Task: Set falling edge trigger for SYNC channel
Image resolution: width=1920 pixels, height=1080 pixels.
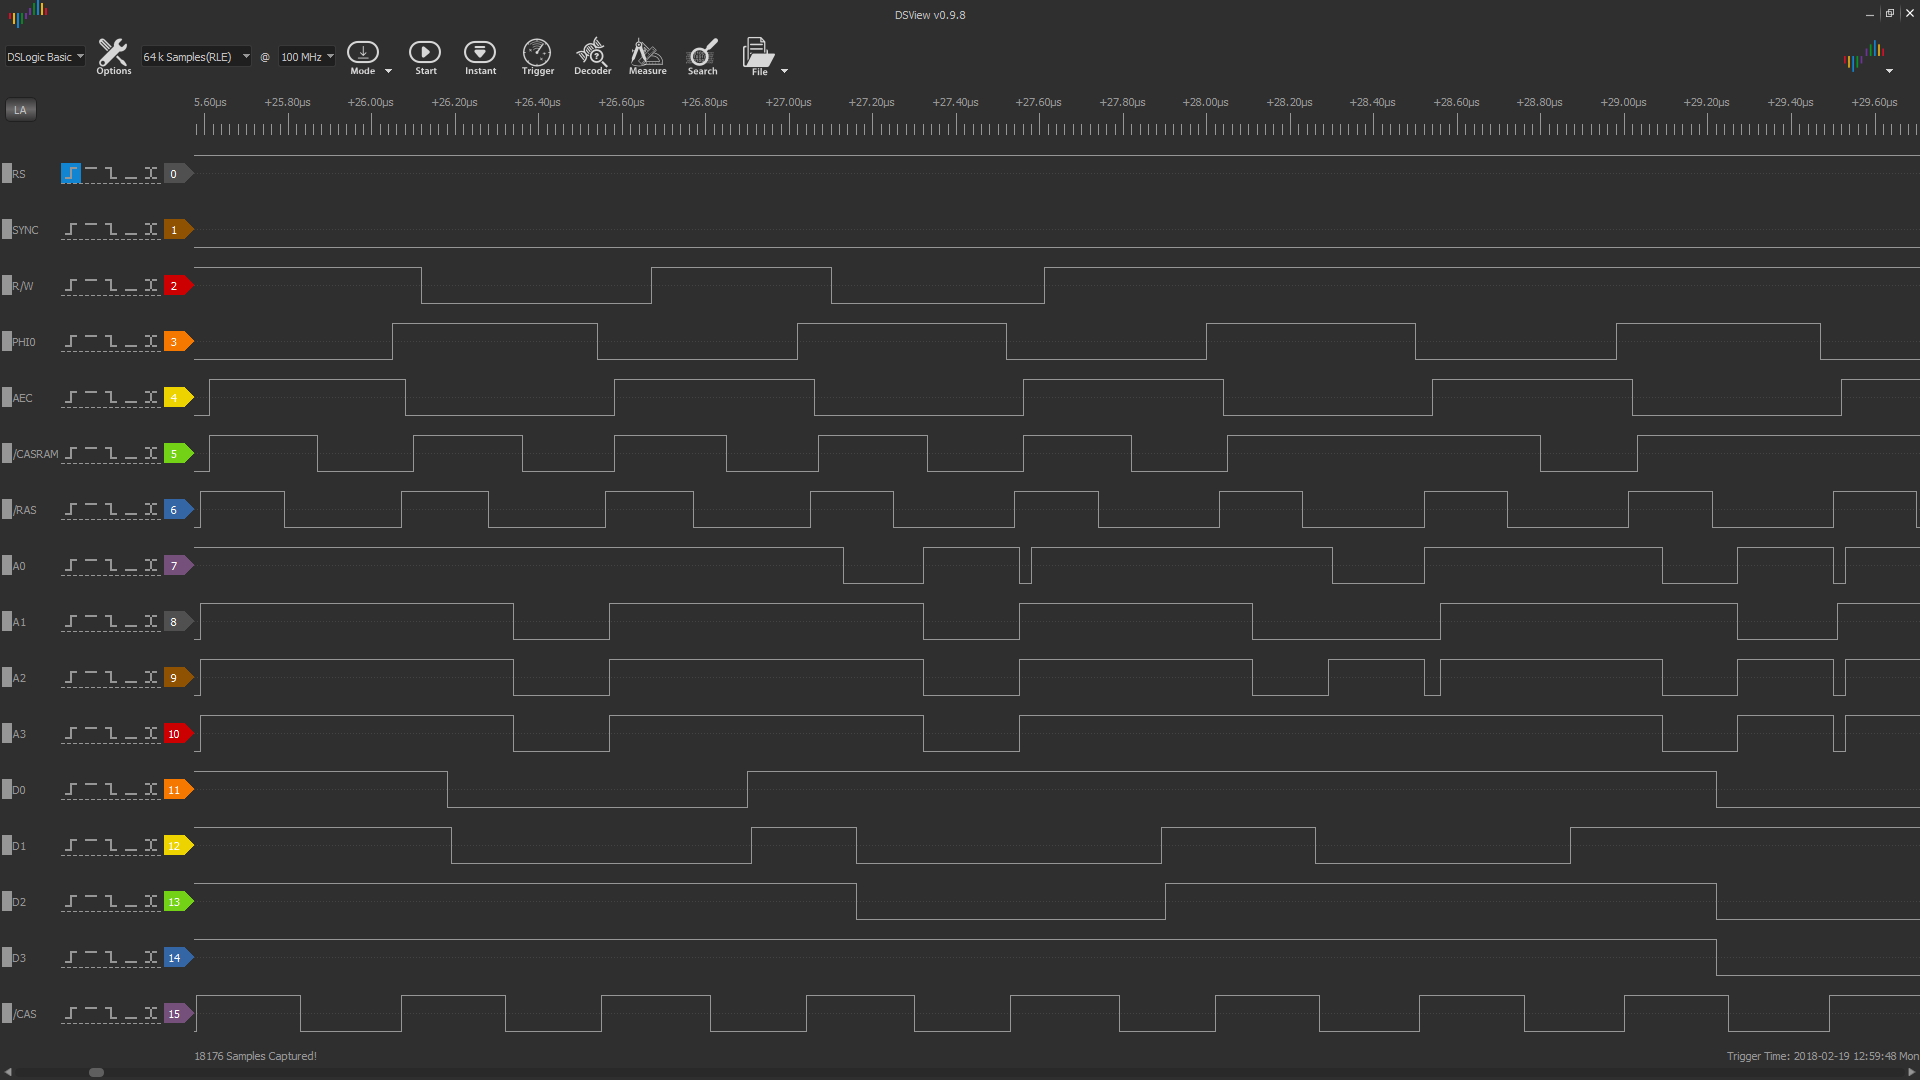Action: [111, 230]
